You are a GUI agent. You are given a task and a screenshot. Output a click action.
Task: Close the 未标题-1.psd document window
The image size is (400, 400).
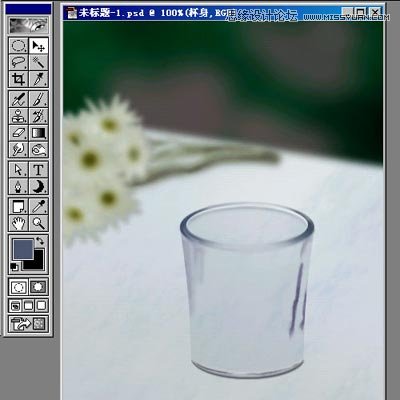375,12
